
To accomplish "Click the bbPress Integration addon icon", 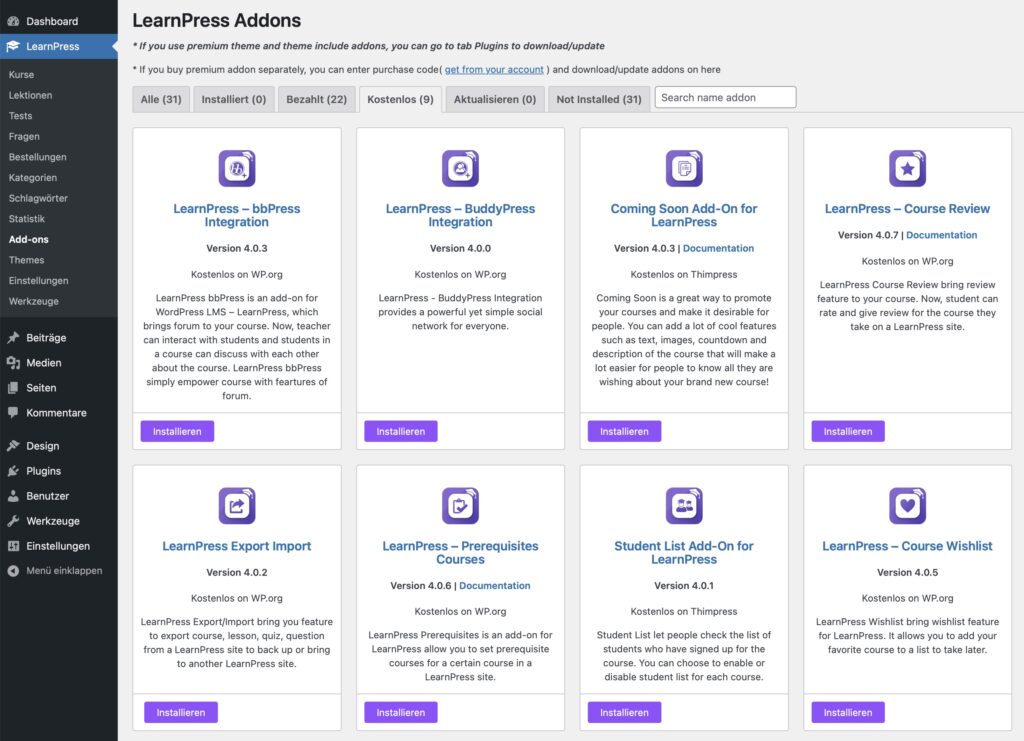I will pyautogui.click(x=237, y=168).
